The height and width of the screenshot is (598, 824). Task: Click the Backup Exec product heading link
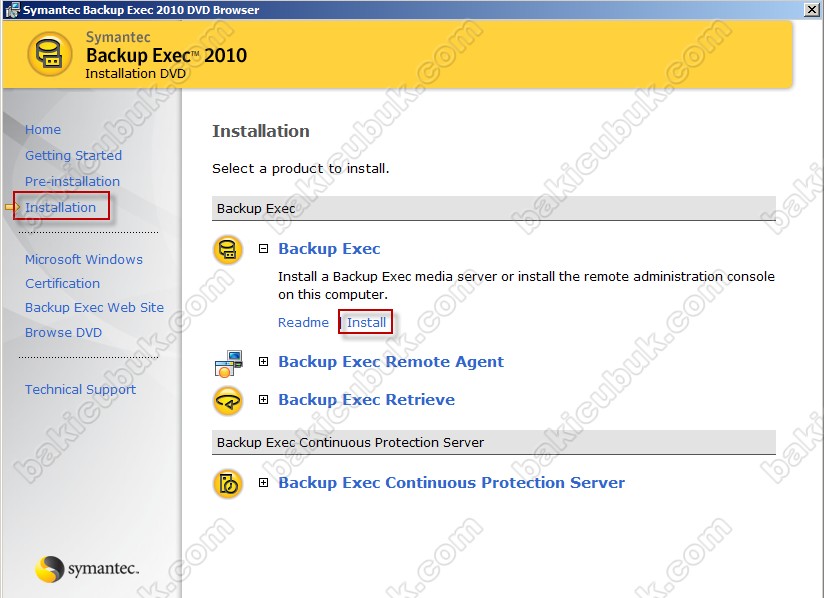point(329,249)
